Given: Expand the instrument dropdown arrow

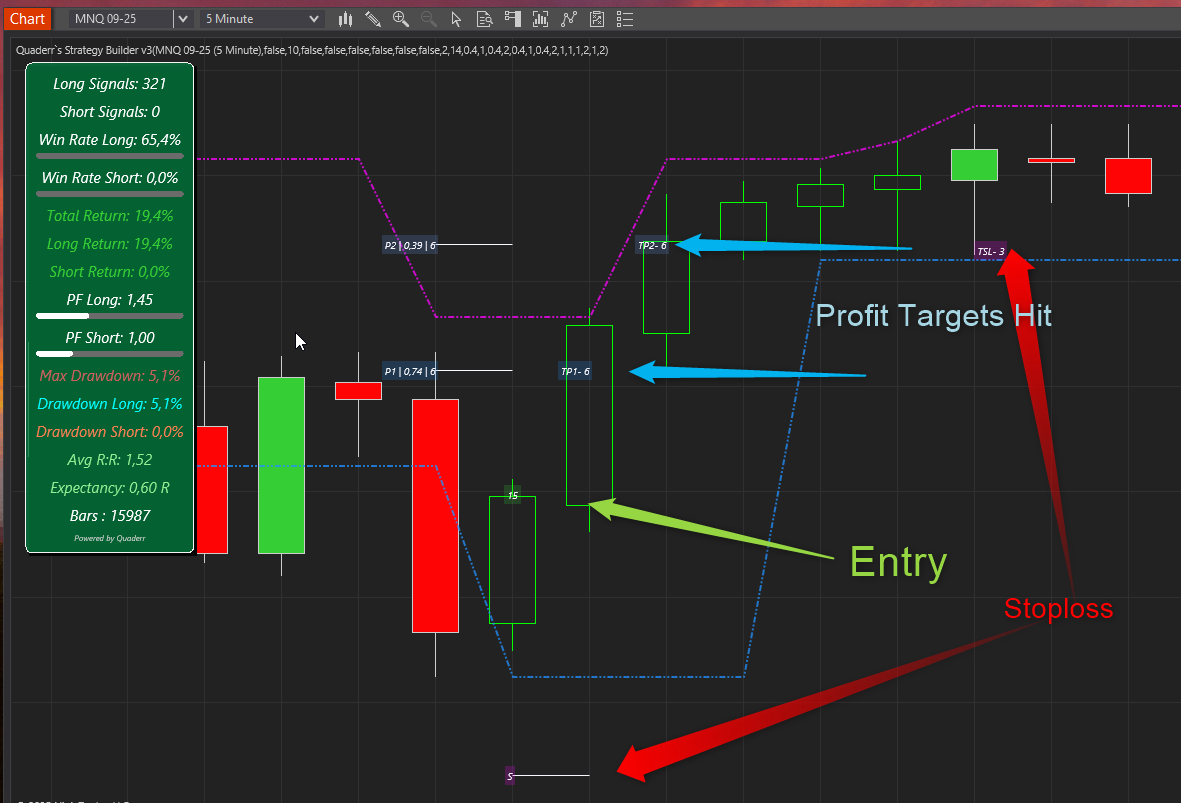Looking at the screenshot, I should click(182, 19).
